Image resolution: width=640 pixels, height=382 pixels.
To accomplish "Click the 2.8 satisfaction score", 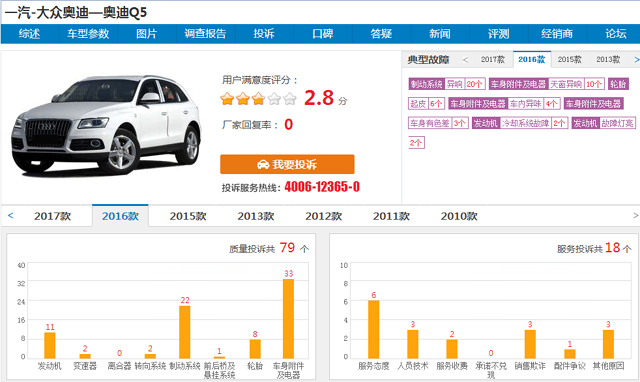I will (x=319, y=98).
